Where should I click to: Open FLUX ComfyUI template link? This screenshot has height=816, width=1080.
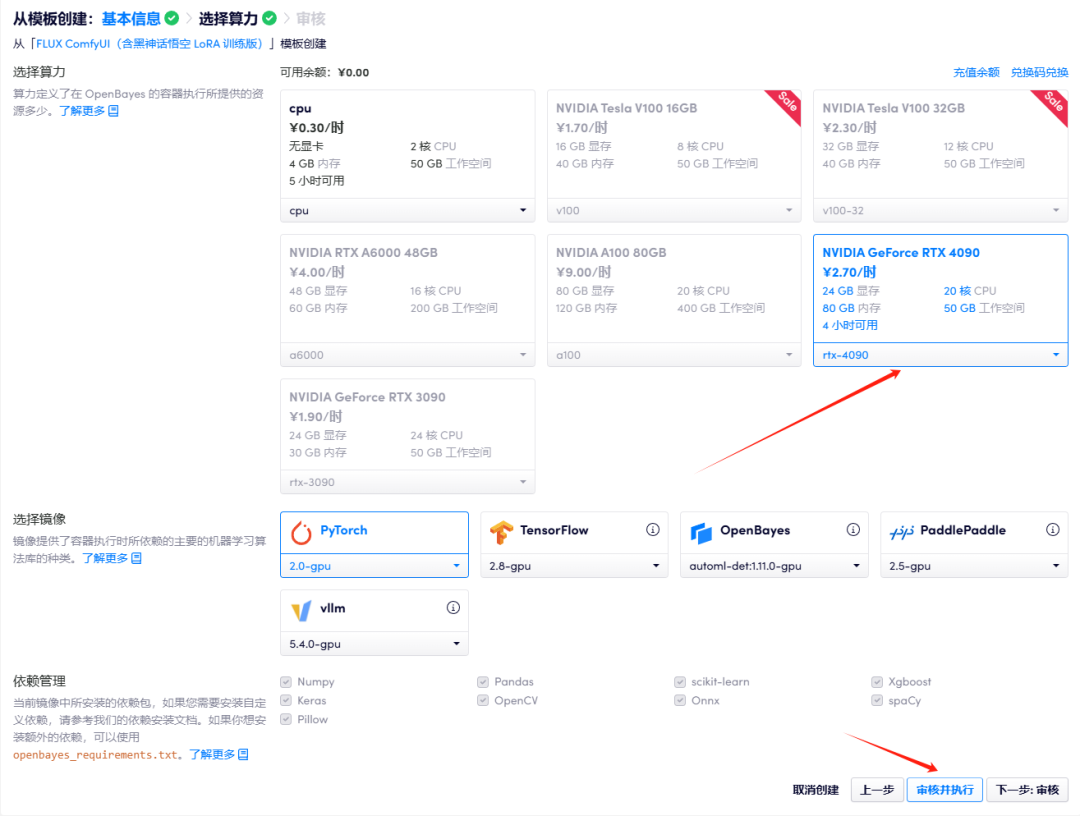click(149, 43)
